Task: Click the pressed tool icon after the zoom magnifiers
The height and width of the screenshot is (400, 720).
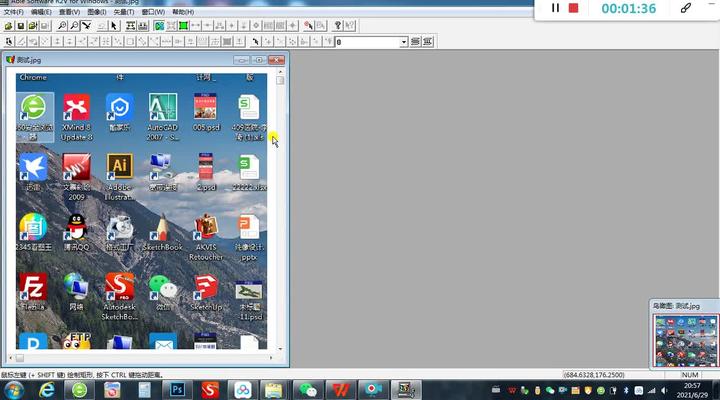Action: (86, 26)
